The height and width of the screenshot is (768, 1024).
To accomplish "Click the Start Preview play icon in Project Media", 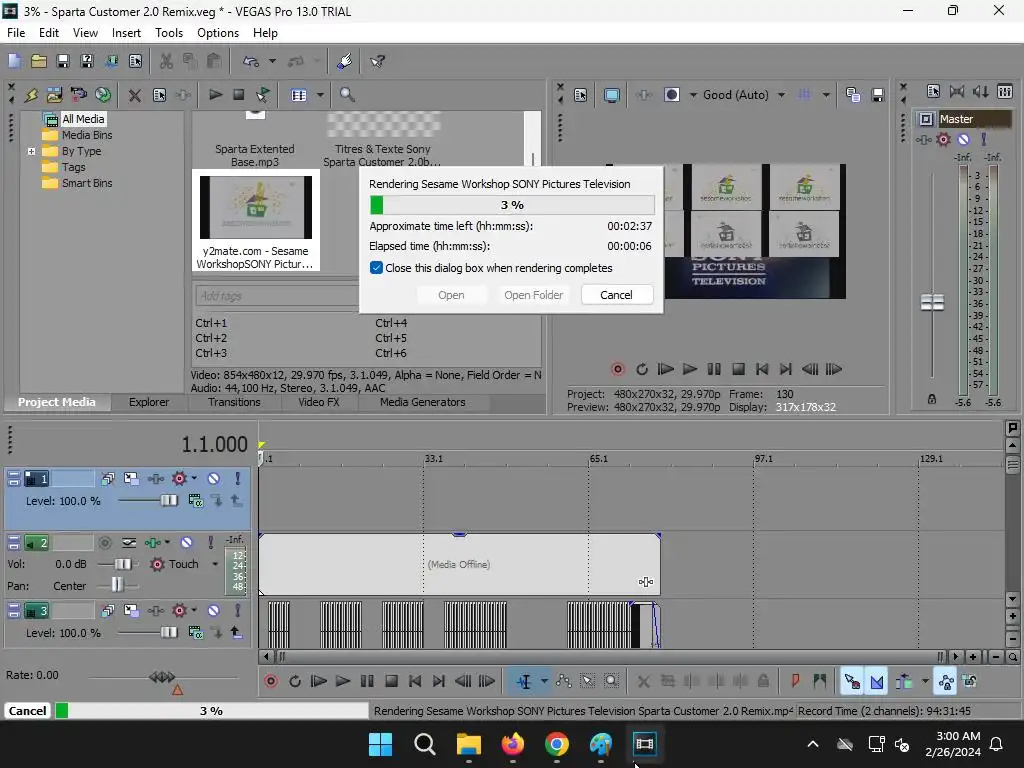I will pyautogui.click(x=215, y=95).
